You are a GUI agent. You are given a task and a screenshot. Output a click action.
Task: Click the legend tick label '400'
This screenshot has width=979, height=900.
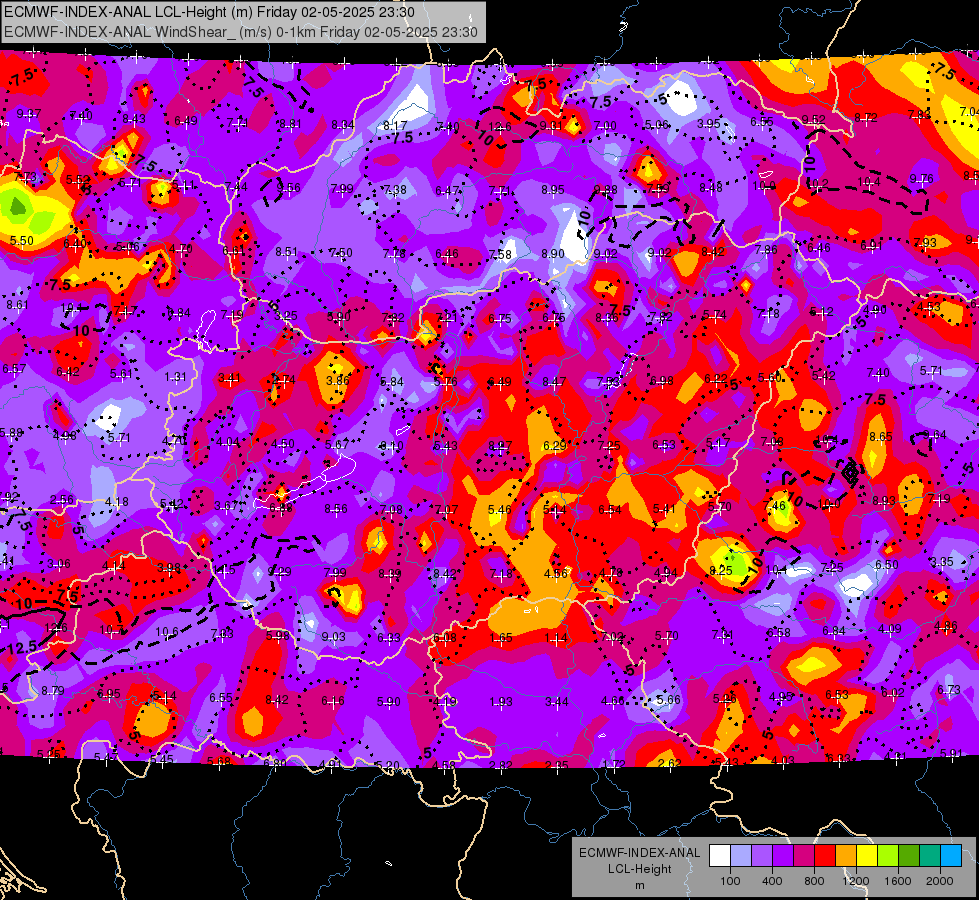pyautogui.click(x=772, y=881)
